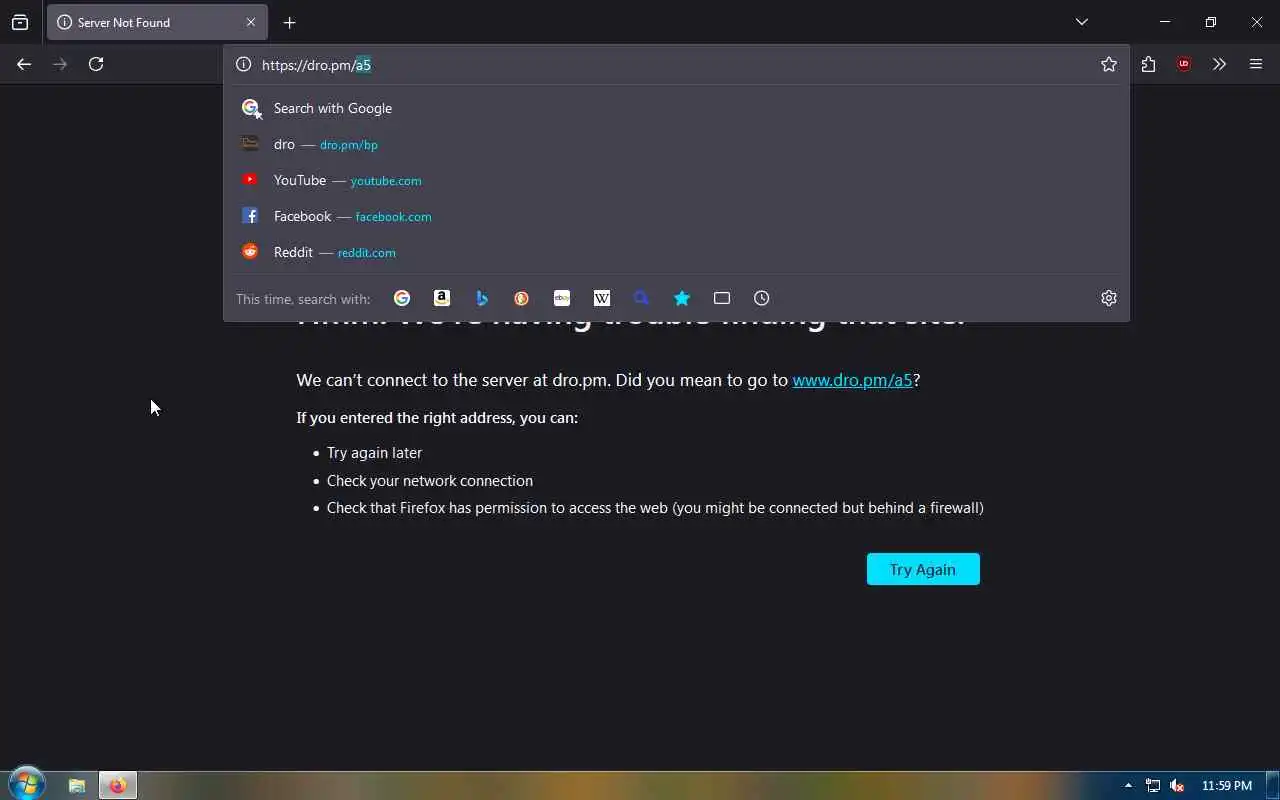Click the URL address field
This screenshot has width=1280, height=800.
675,64
